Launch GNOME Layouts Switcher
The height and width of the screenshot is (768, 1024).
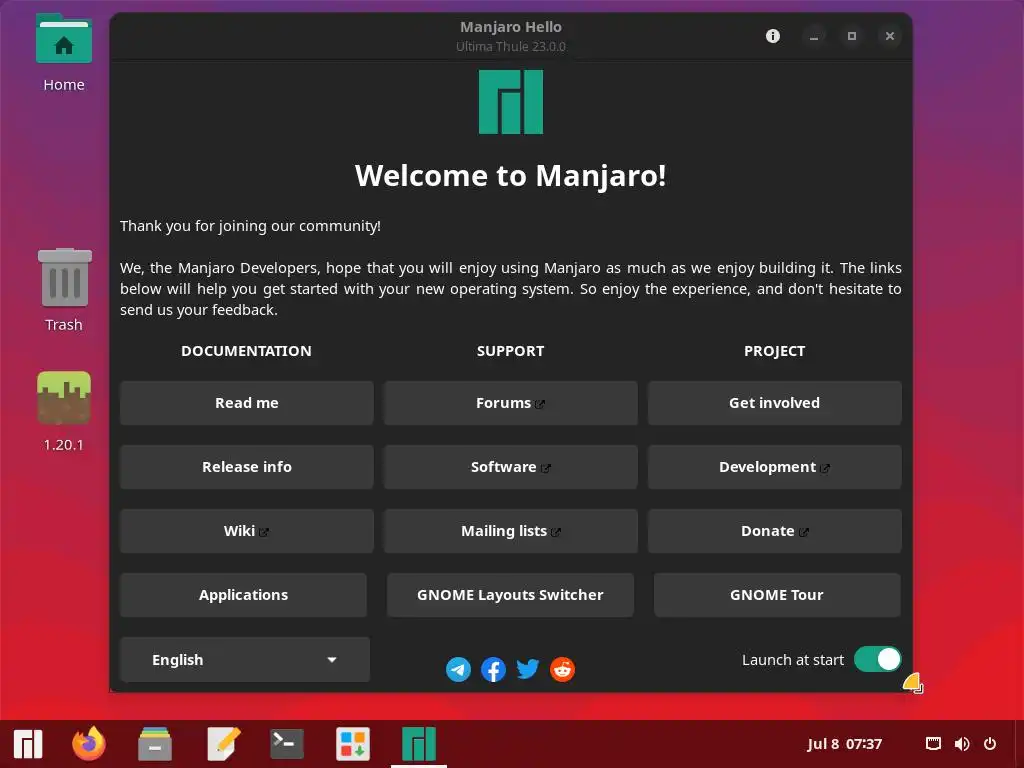click(x=511, y=595)
